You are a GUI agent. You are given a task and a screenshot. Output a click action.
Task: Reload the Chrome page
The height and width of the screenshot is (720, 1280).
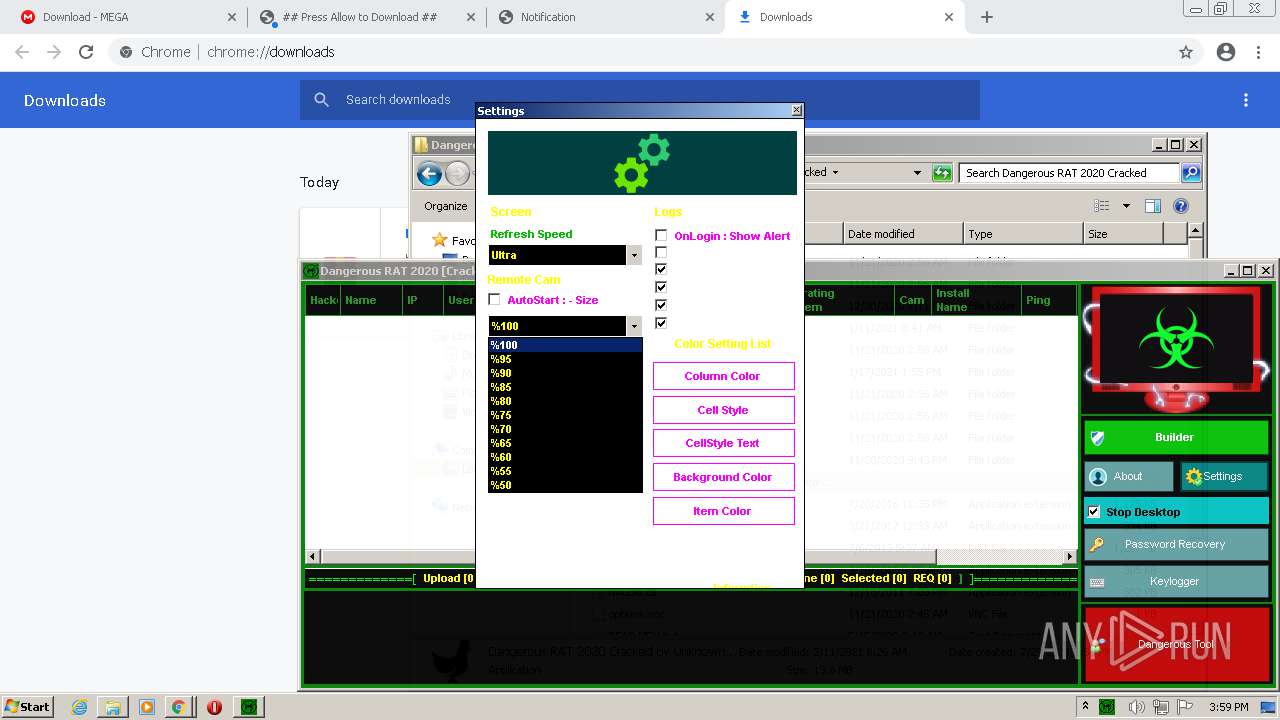coord(86,52)
